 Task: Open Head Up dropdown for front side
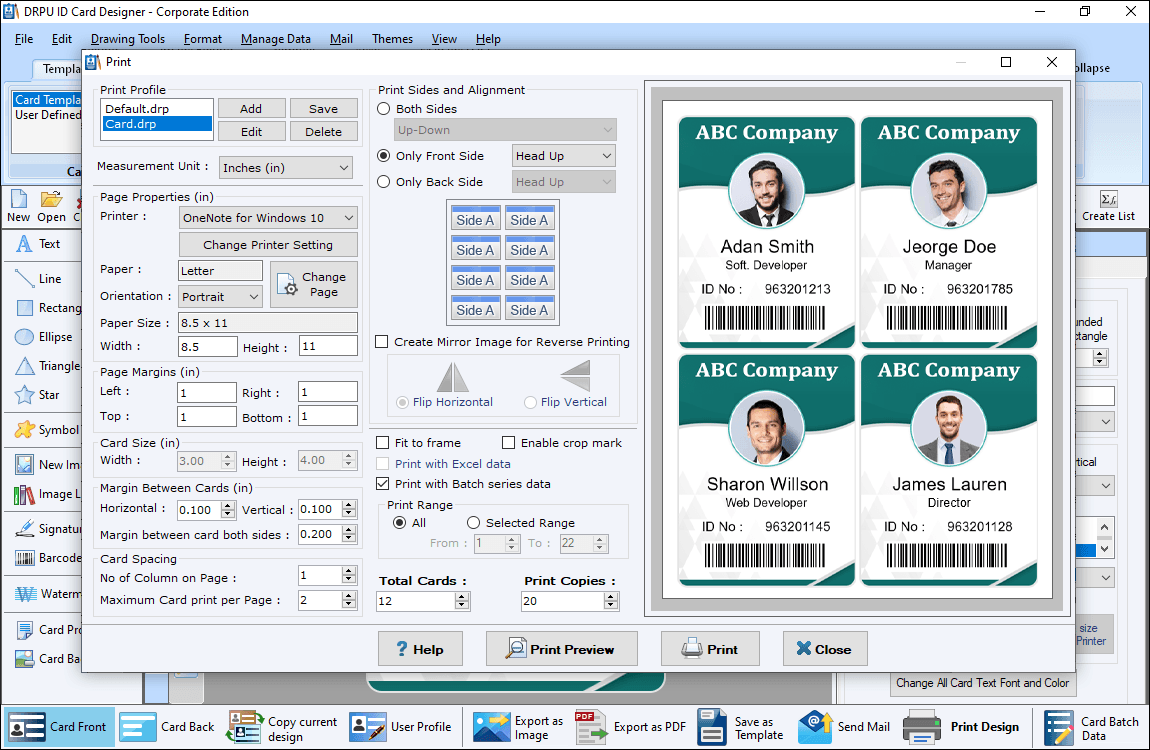click(563, 155)
